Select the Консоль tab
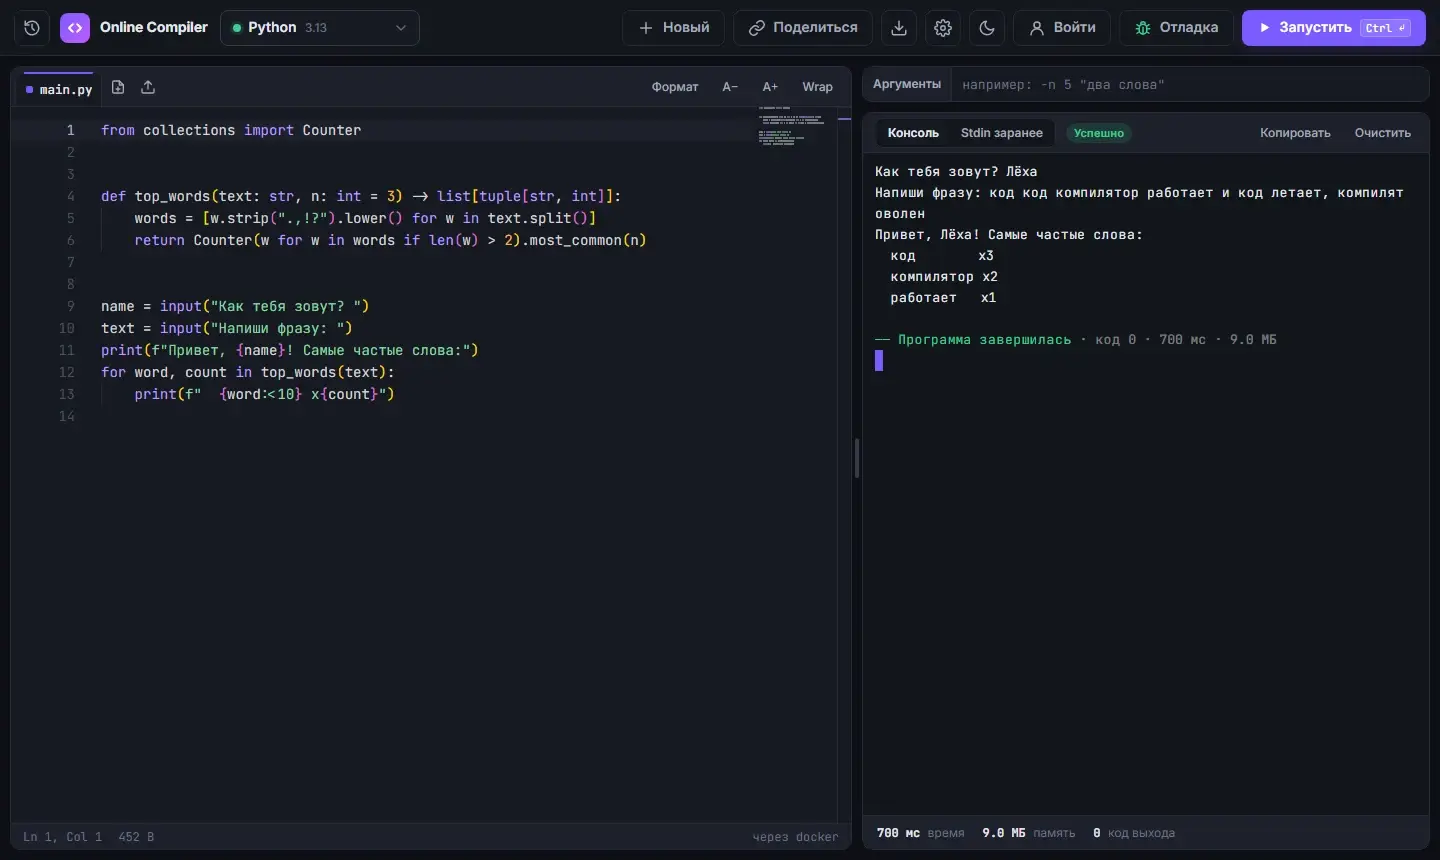Image resolution: width=1440 pixels, height=860 pixels. pyautogui.click(x=913, y=133)
